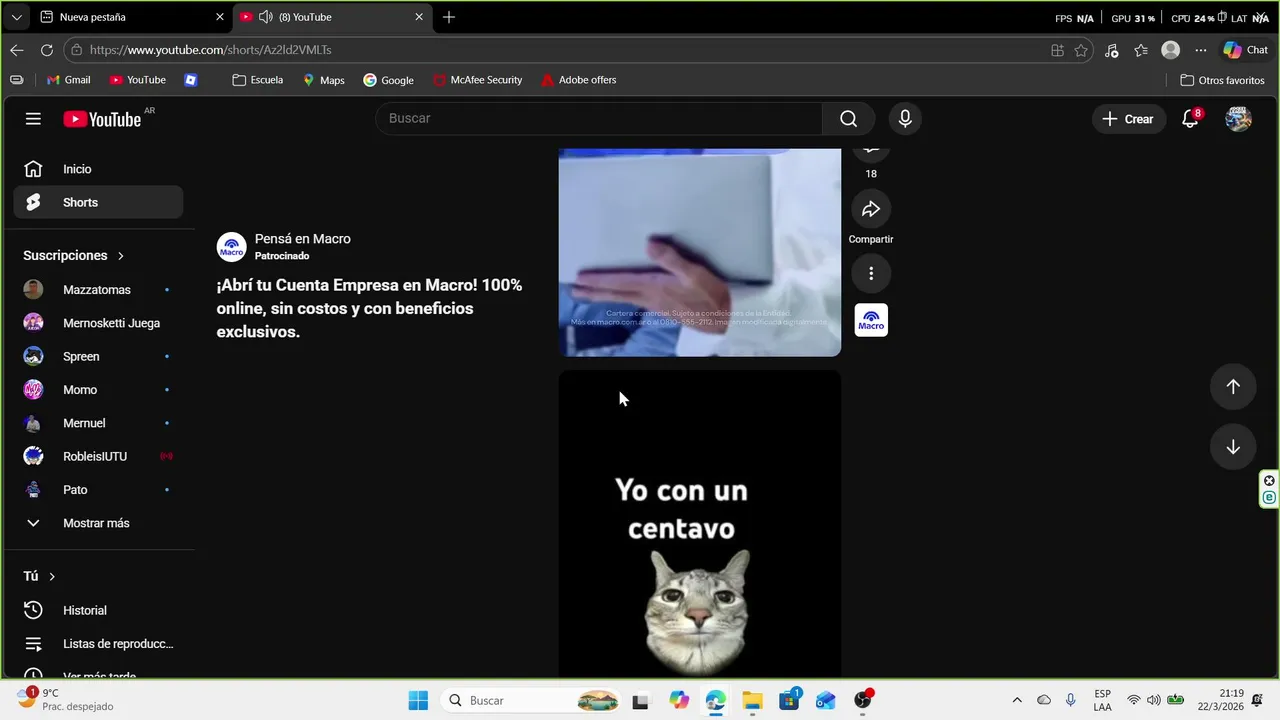Show hidden system tray icons
The image size is (1280, 720).
click(1017, 701)
